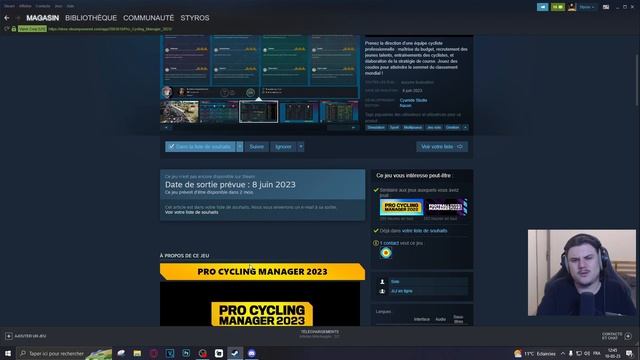Click AJOUTER UN JEU plus icon
This screenshot has height=360, width=640.
click(9, 336)
